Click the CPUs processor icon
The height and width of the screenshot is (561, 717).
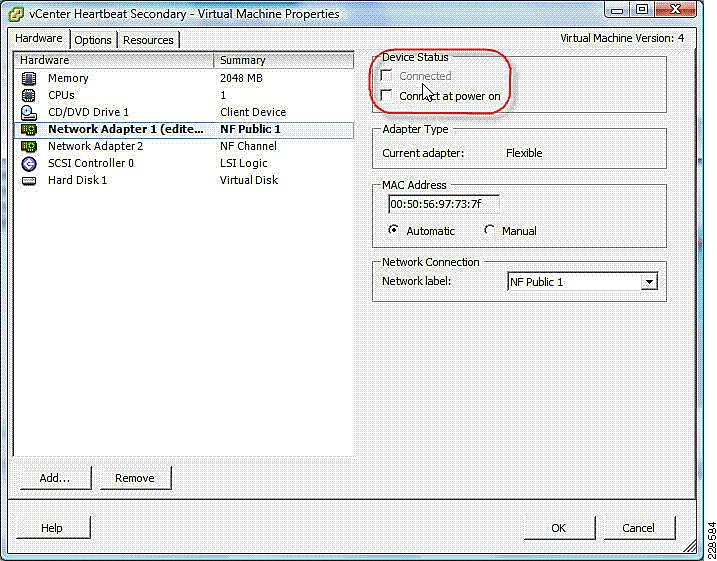tap(28, 96)
